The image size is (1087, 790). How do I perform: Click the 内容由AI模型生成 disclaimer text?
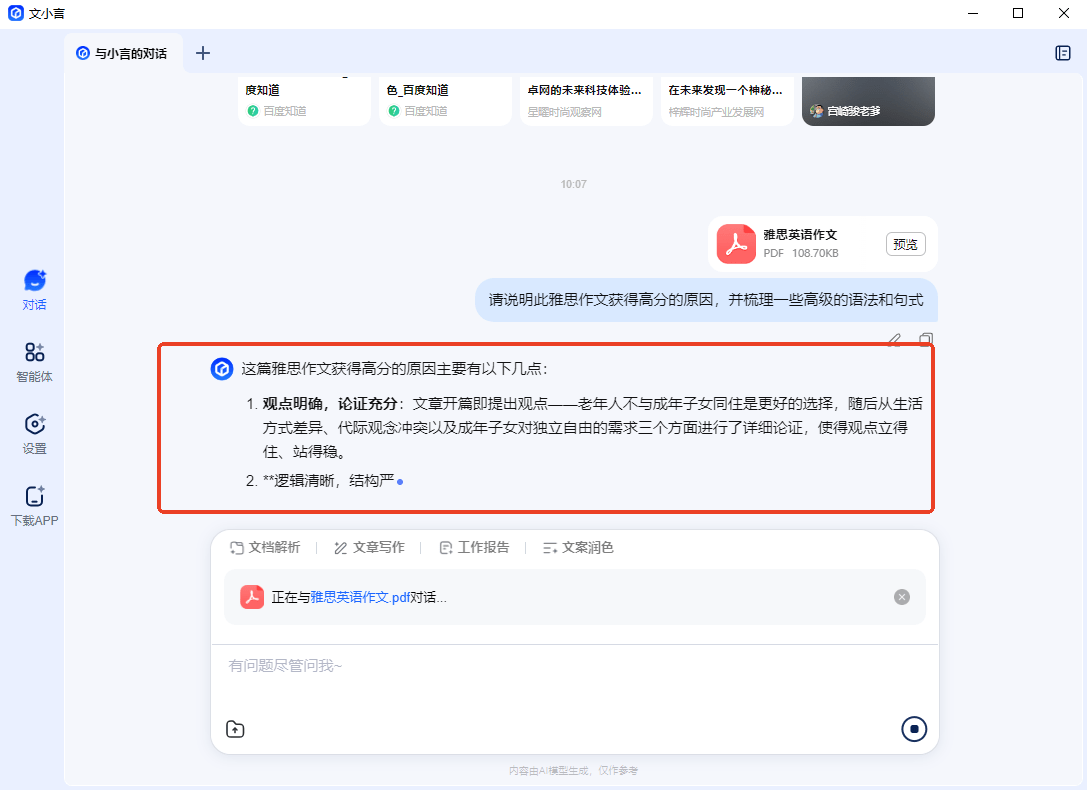pos(573,771)
